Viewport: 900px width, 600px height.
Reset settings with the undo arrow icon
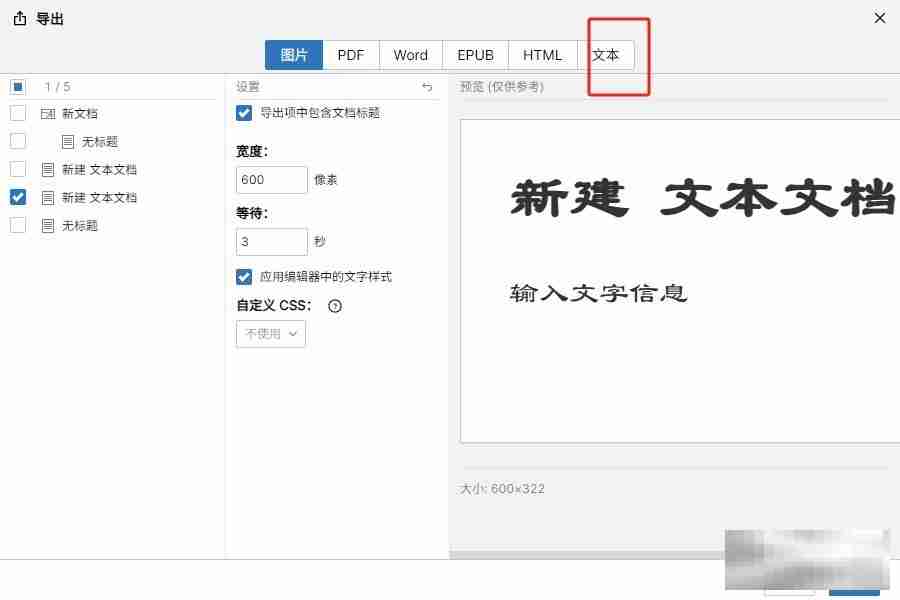427,87
